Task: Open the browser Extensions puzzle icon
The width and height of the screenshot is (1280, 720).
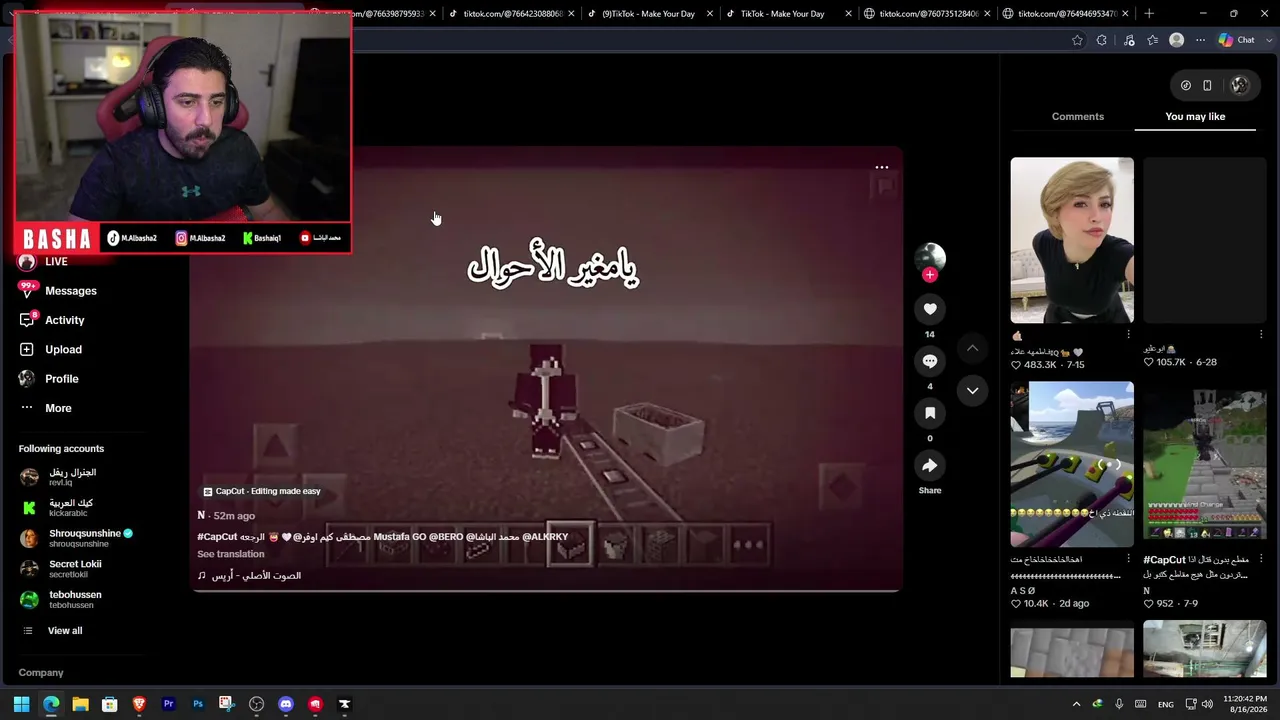Action: 1102,40
